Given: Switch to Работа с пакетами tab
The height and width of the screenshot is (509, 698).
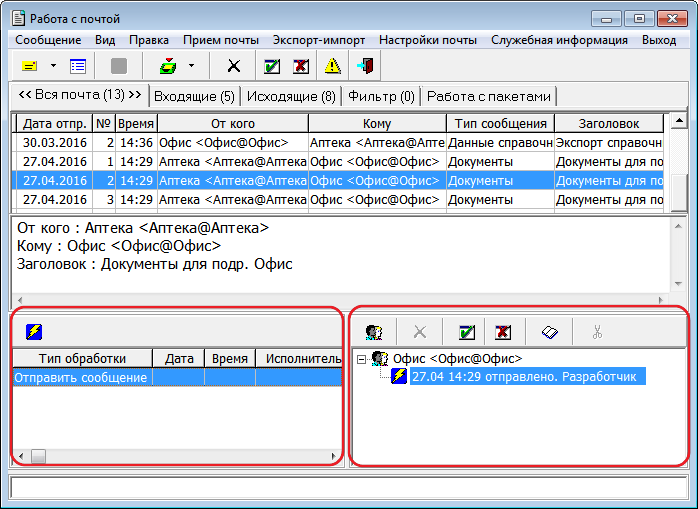Looking at the screenshot, I should tap(489, 96).
